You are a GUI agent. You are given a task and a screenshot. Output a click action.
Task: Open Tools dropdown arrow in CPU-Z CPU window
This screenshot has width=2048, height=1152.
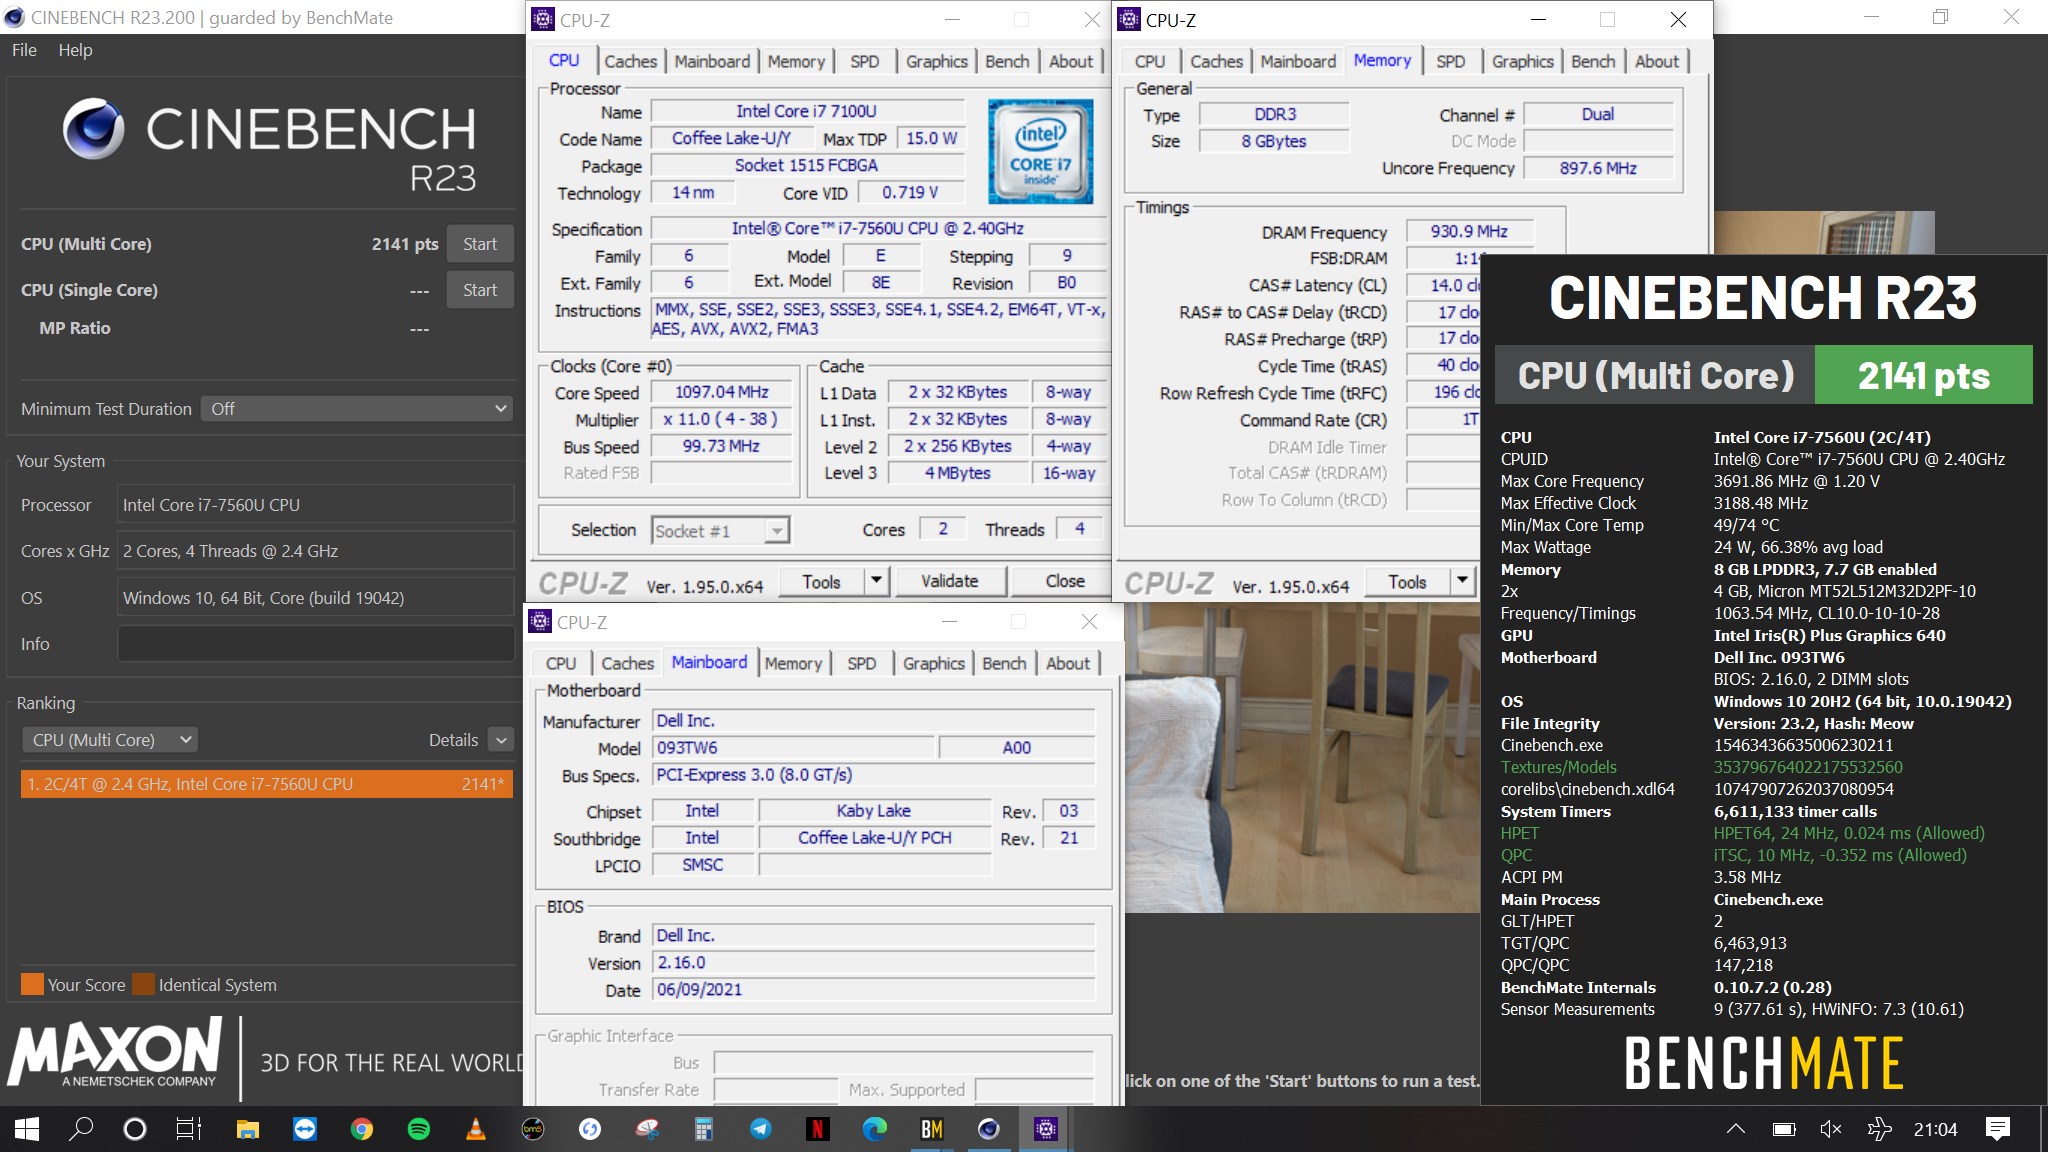[x=877, y=581]
